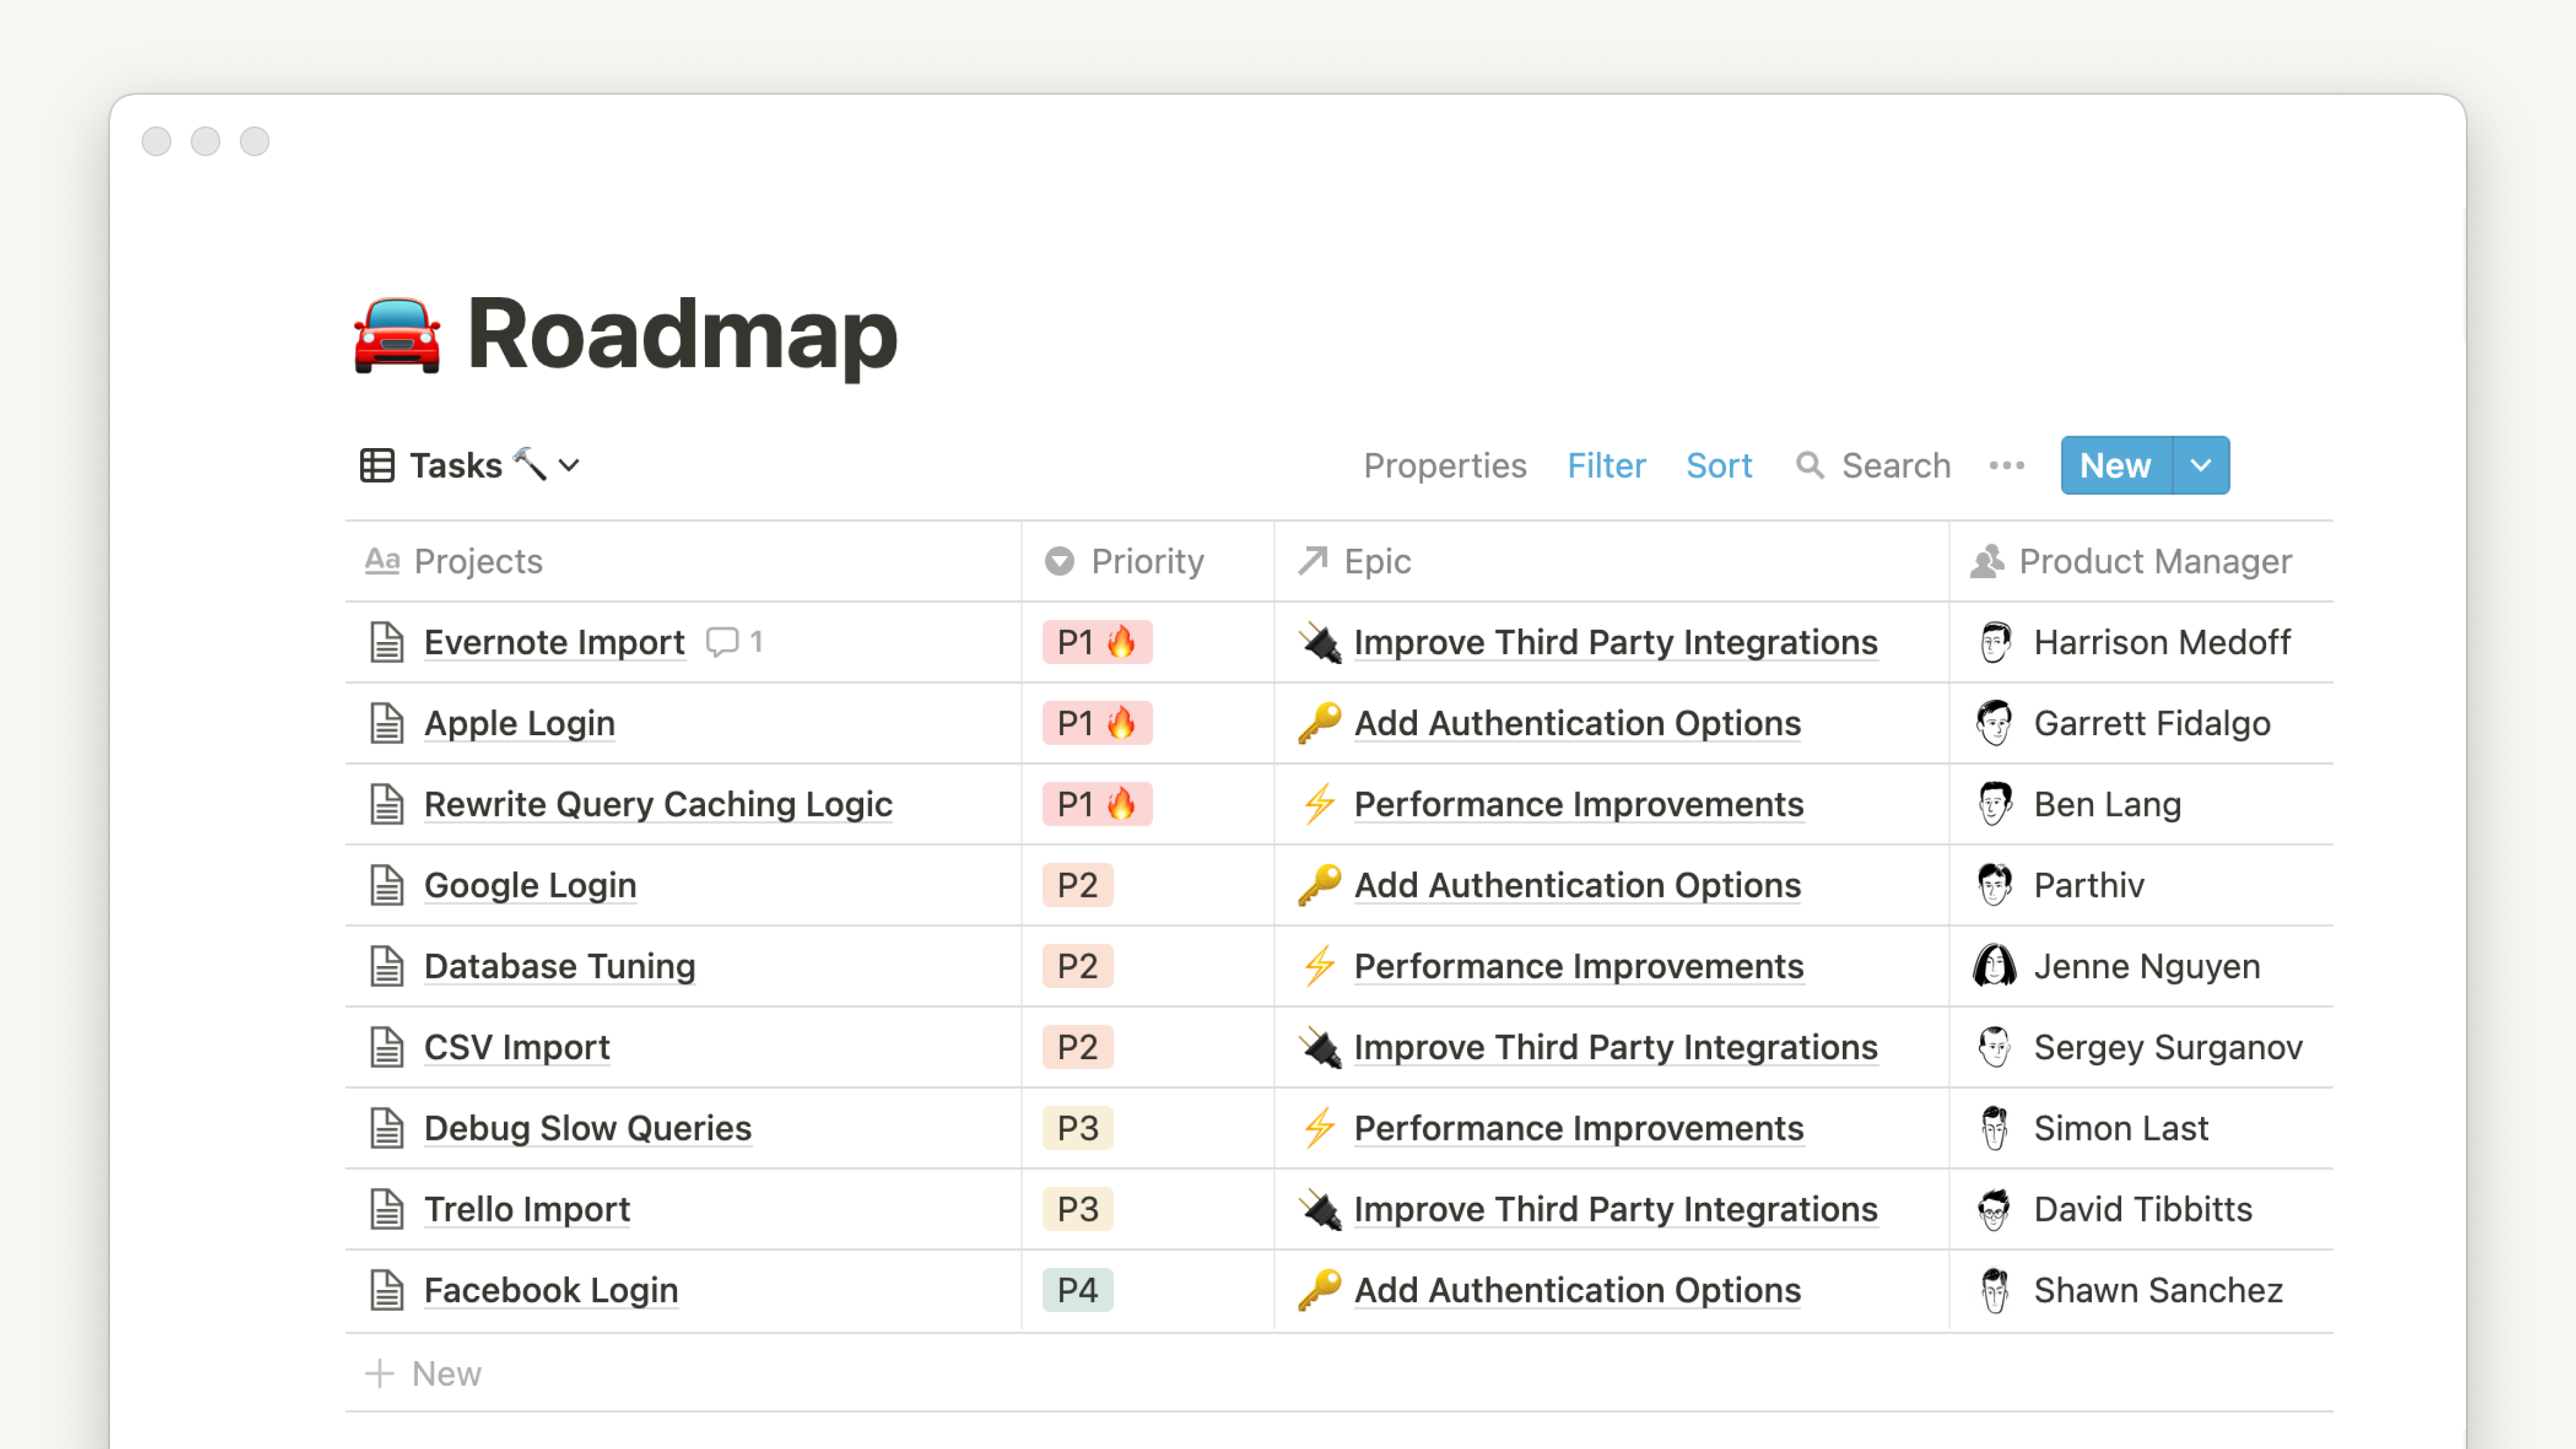Click the blue New button
The image size is (2576, 1449).
2115,465
